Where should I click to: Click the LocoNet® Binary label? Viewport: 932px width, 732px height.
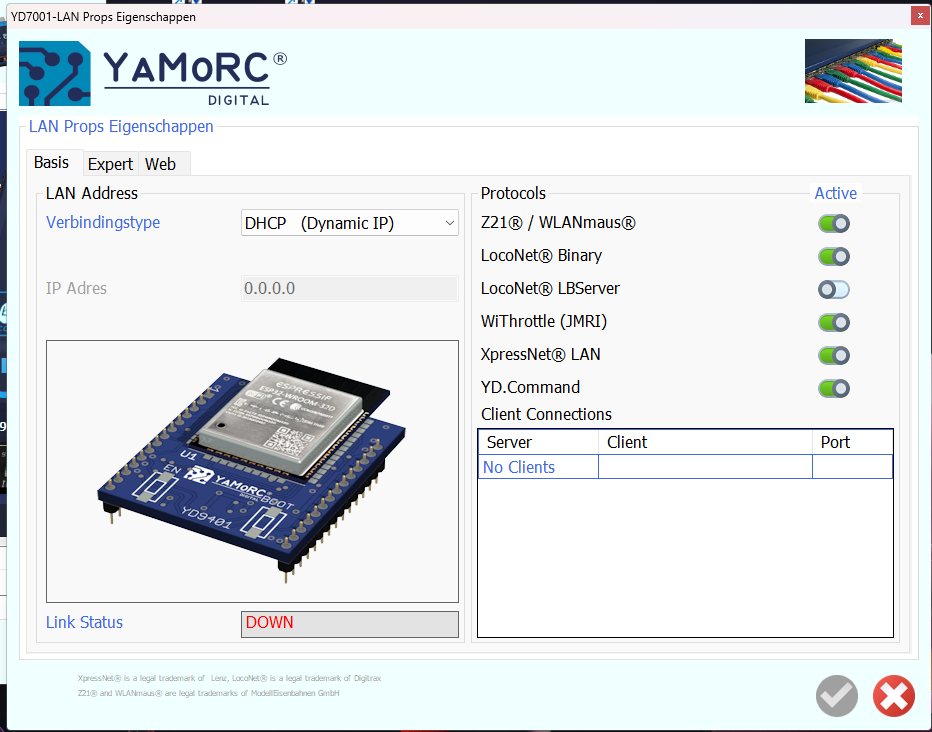[541, 255]
